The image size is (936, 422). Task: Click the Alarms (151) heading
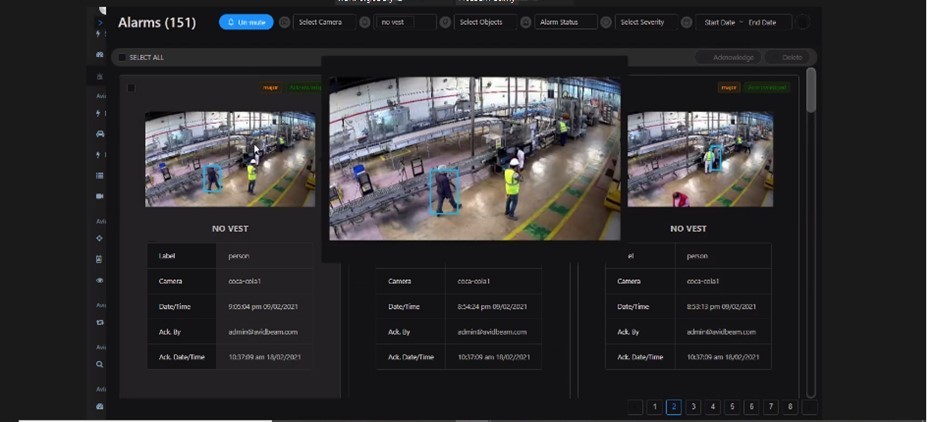tap(157, 23)
